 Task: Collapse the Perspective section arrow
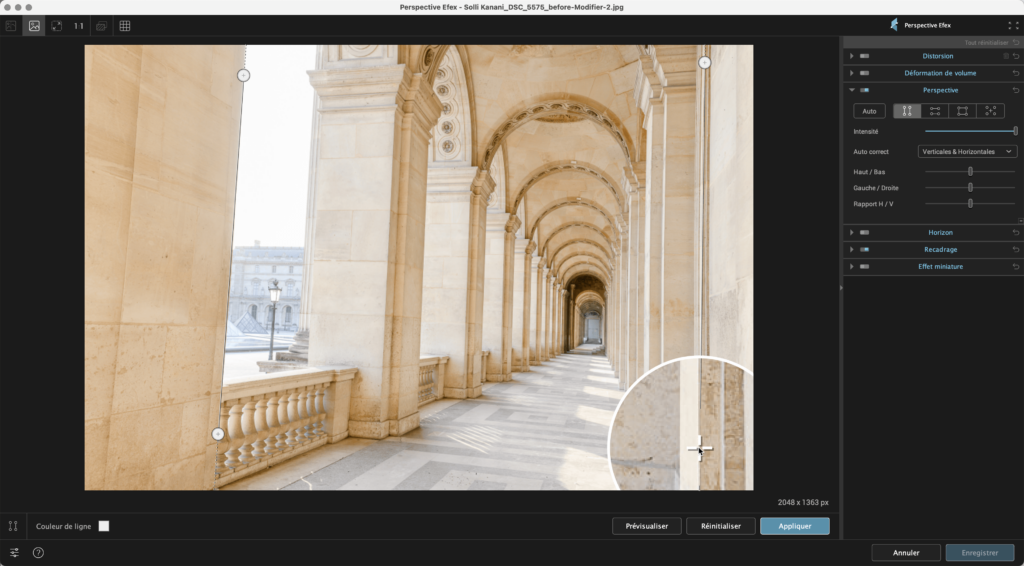click(852, 90)
